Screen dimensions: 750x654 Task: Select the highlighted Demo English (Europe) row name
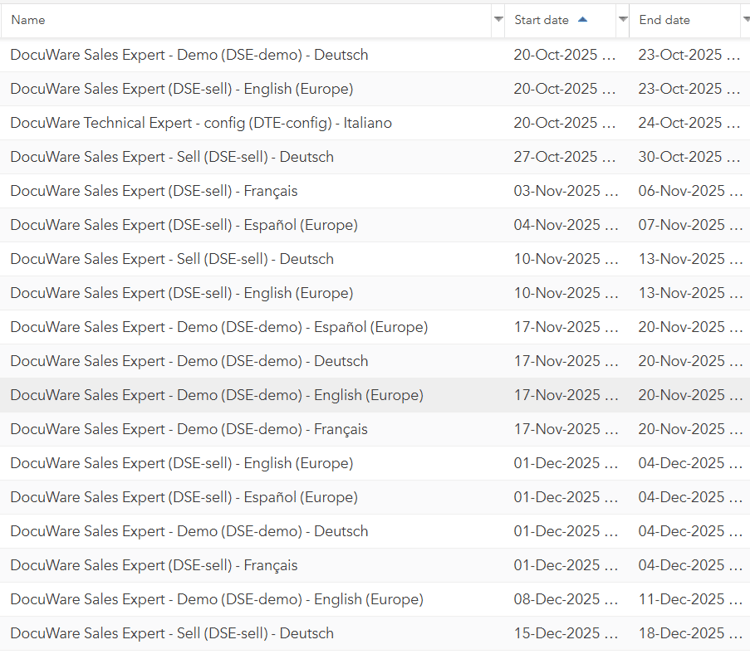pyautogui.click(x=216, y=395)
